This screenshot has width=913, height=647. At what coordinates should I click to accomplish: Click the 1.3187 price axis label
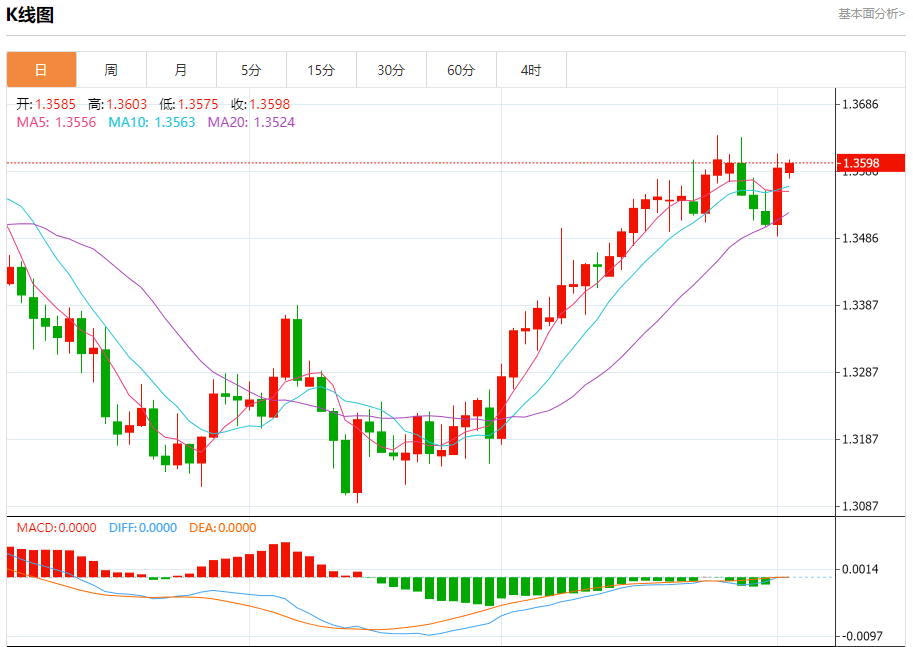click(860, 439)
